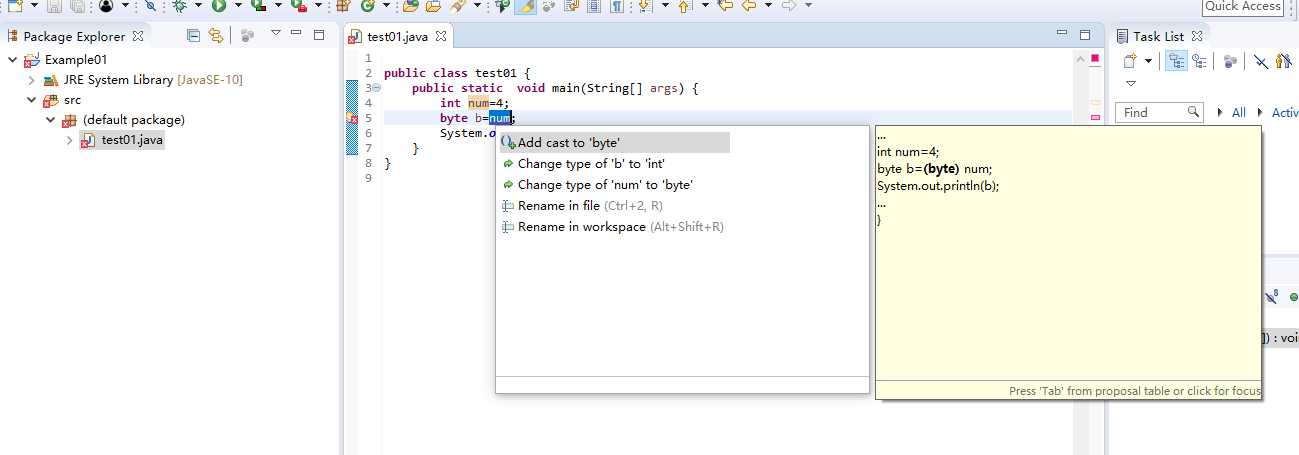Image resolution: width=1299 pixels, height=455 pixels.
Task: Open the New Task dropdown arrow
Action: click(x=1149, y=62)
